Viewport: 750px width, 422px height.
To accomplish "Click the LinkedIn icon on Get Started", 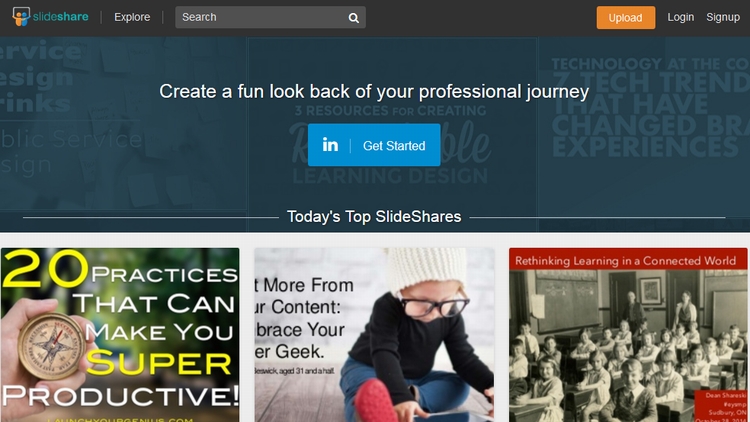I will click(x=330, y=145).
